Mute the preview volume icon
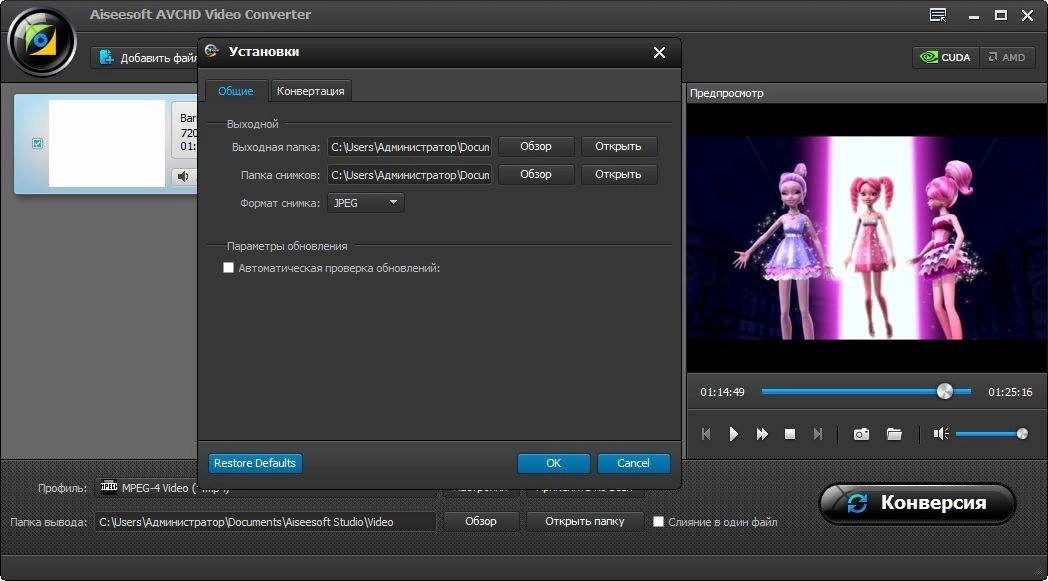The height and width of the screenshot is (581, 1048). [941, 434]
